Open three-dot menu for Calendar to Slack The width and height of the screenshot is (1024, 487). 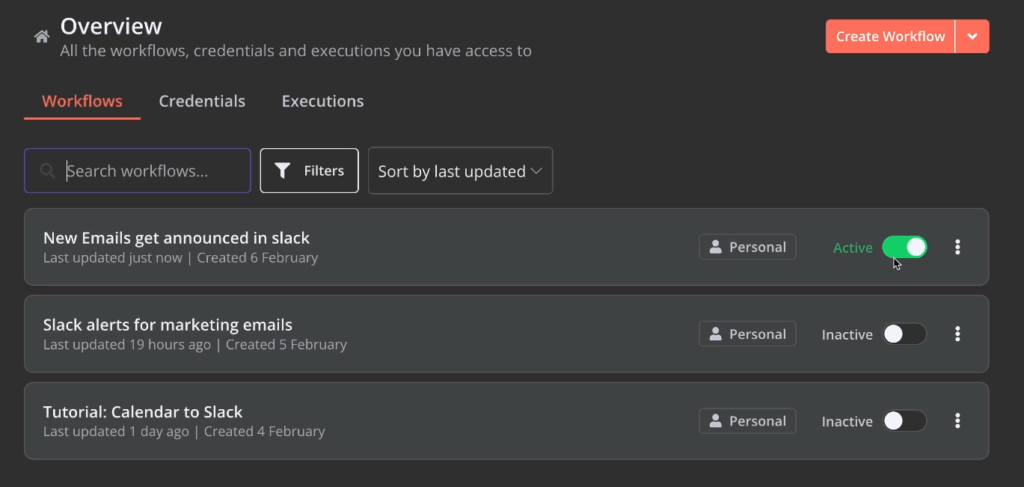point(958,421)
